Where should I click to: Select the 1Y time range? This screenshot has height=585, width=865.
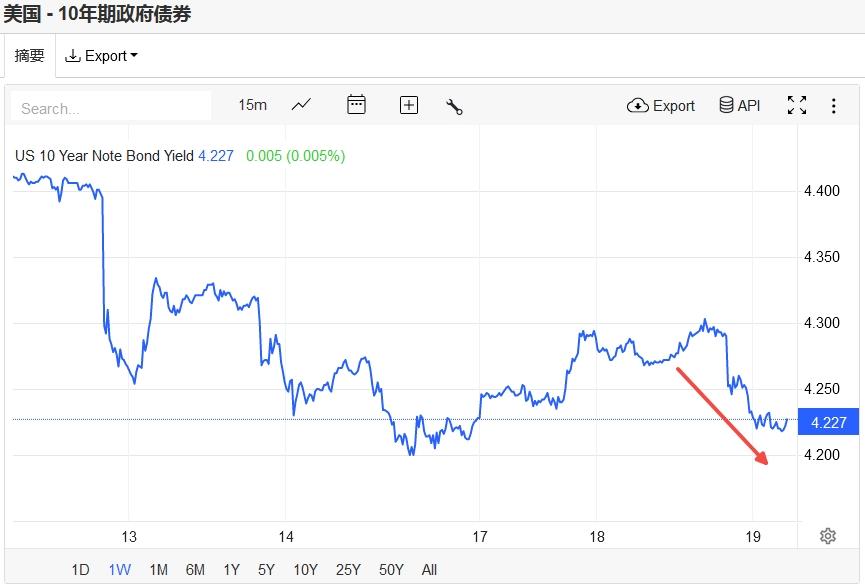pos(231,570)
